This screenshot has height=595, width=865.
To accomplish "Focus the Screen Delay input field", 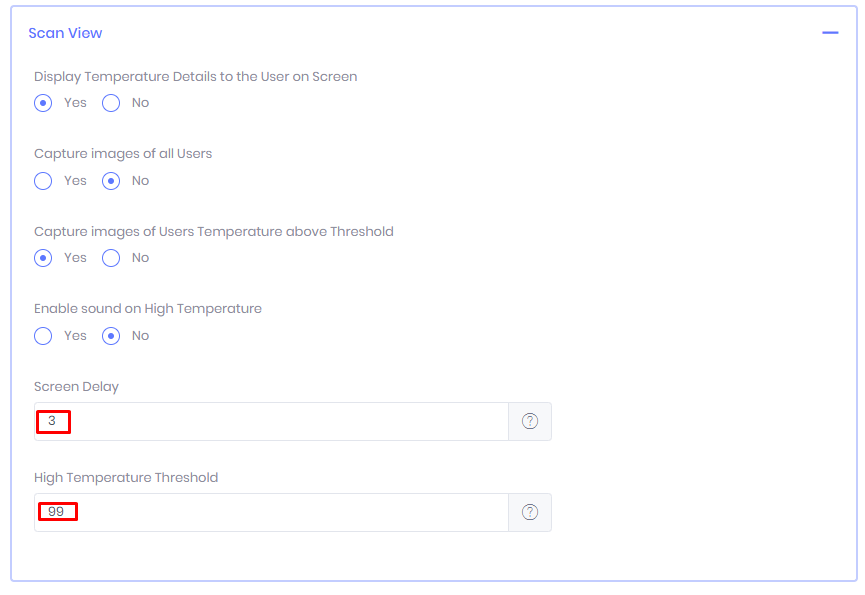I will click(270, 422).
